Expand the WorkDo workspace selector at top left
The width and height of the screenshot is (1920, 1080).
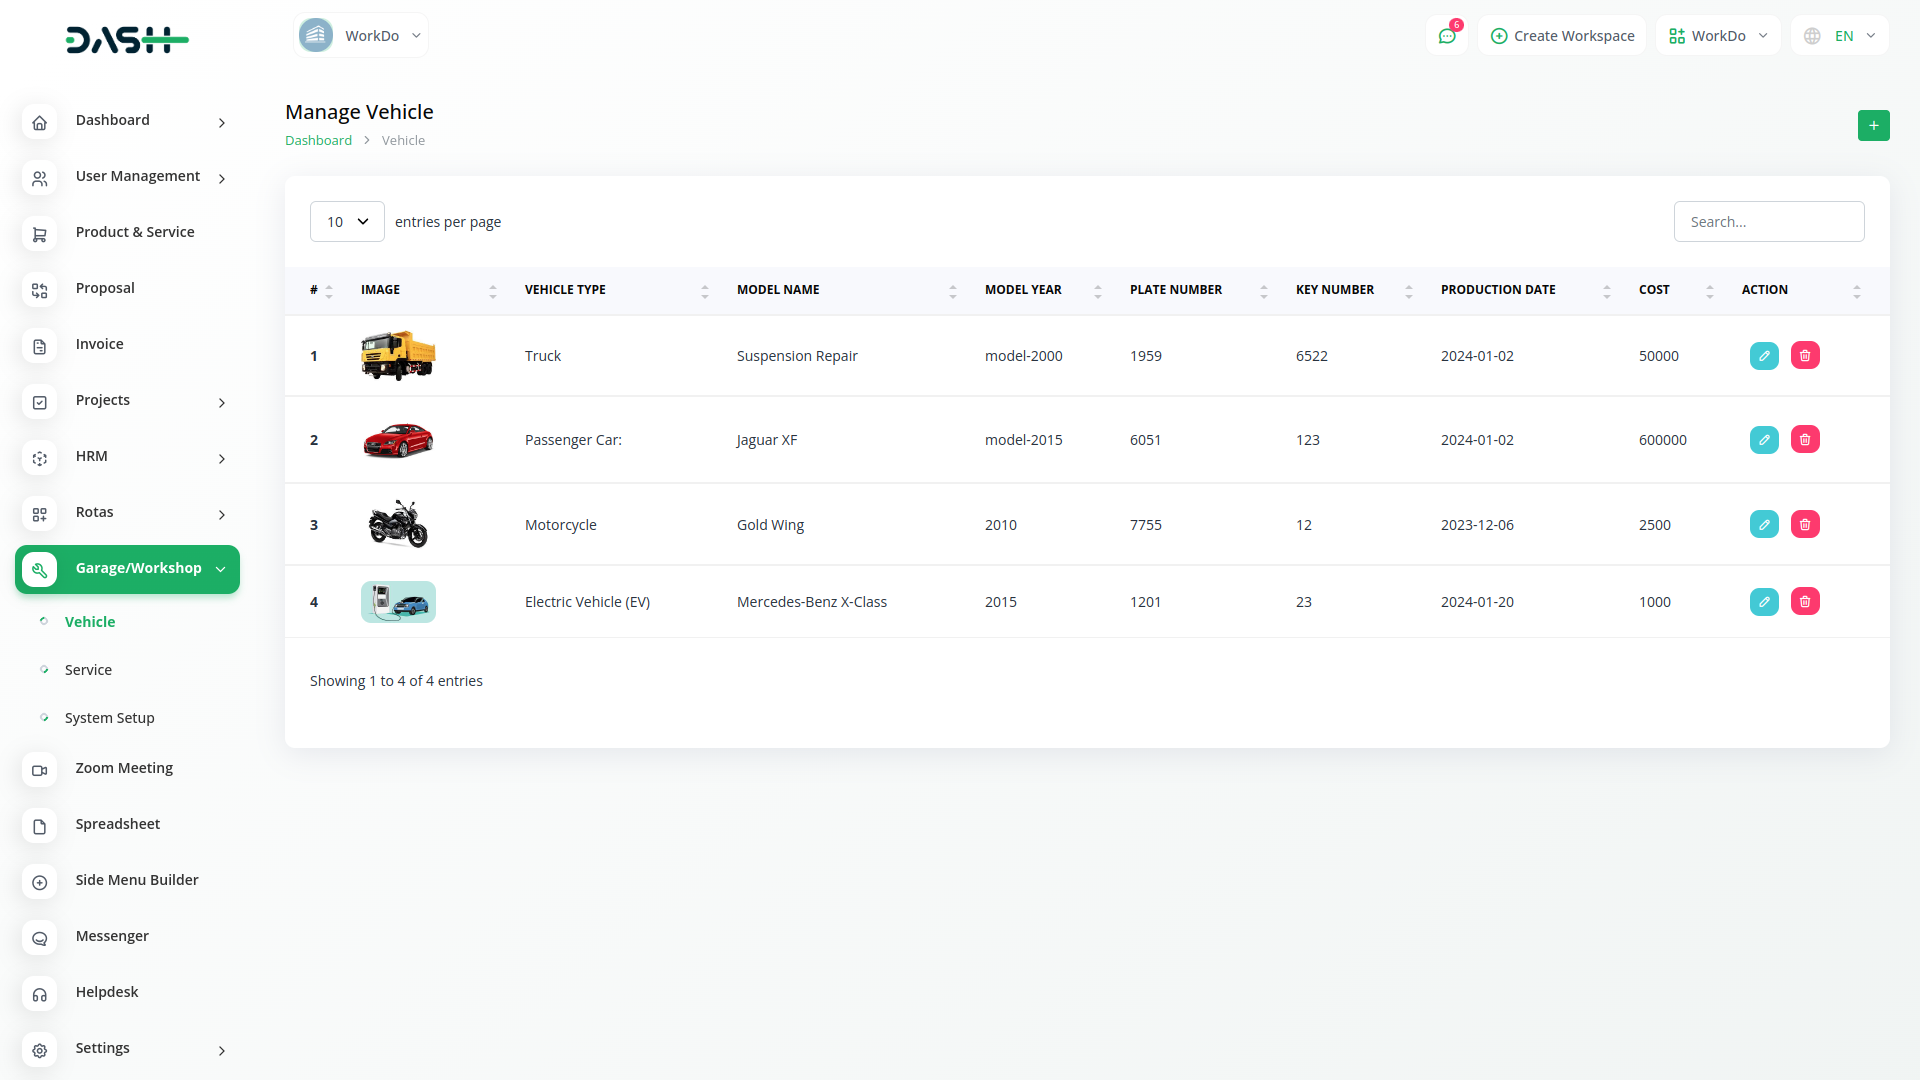[x=361, y=36]
